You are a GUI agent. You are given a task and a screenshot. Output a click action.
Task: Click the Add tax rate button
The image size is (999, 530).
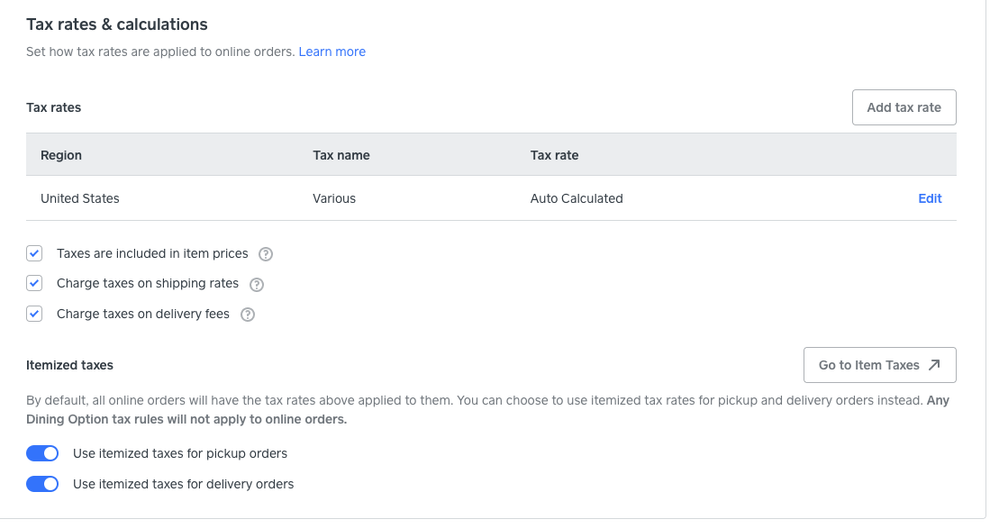click(903, 108)
